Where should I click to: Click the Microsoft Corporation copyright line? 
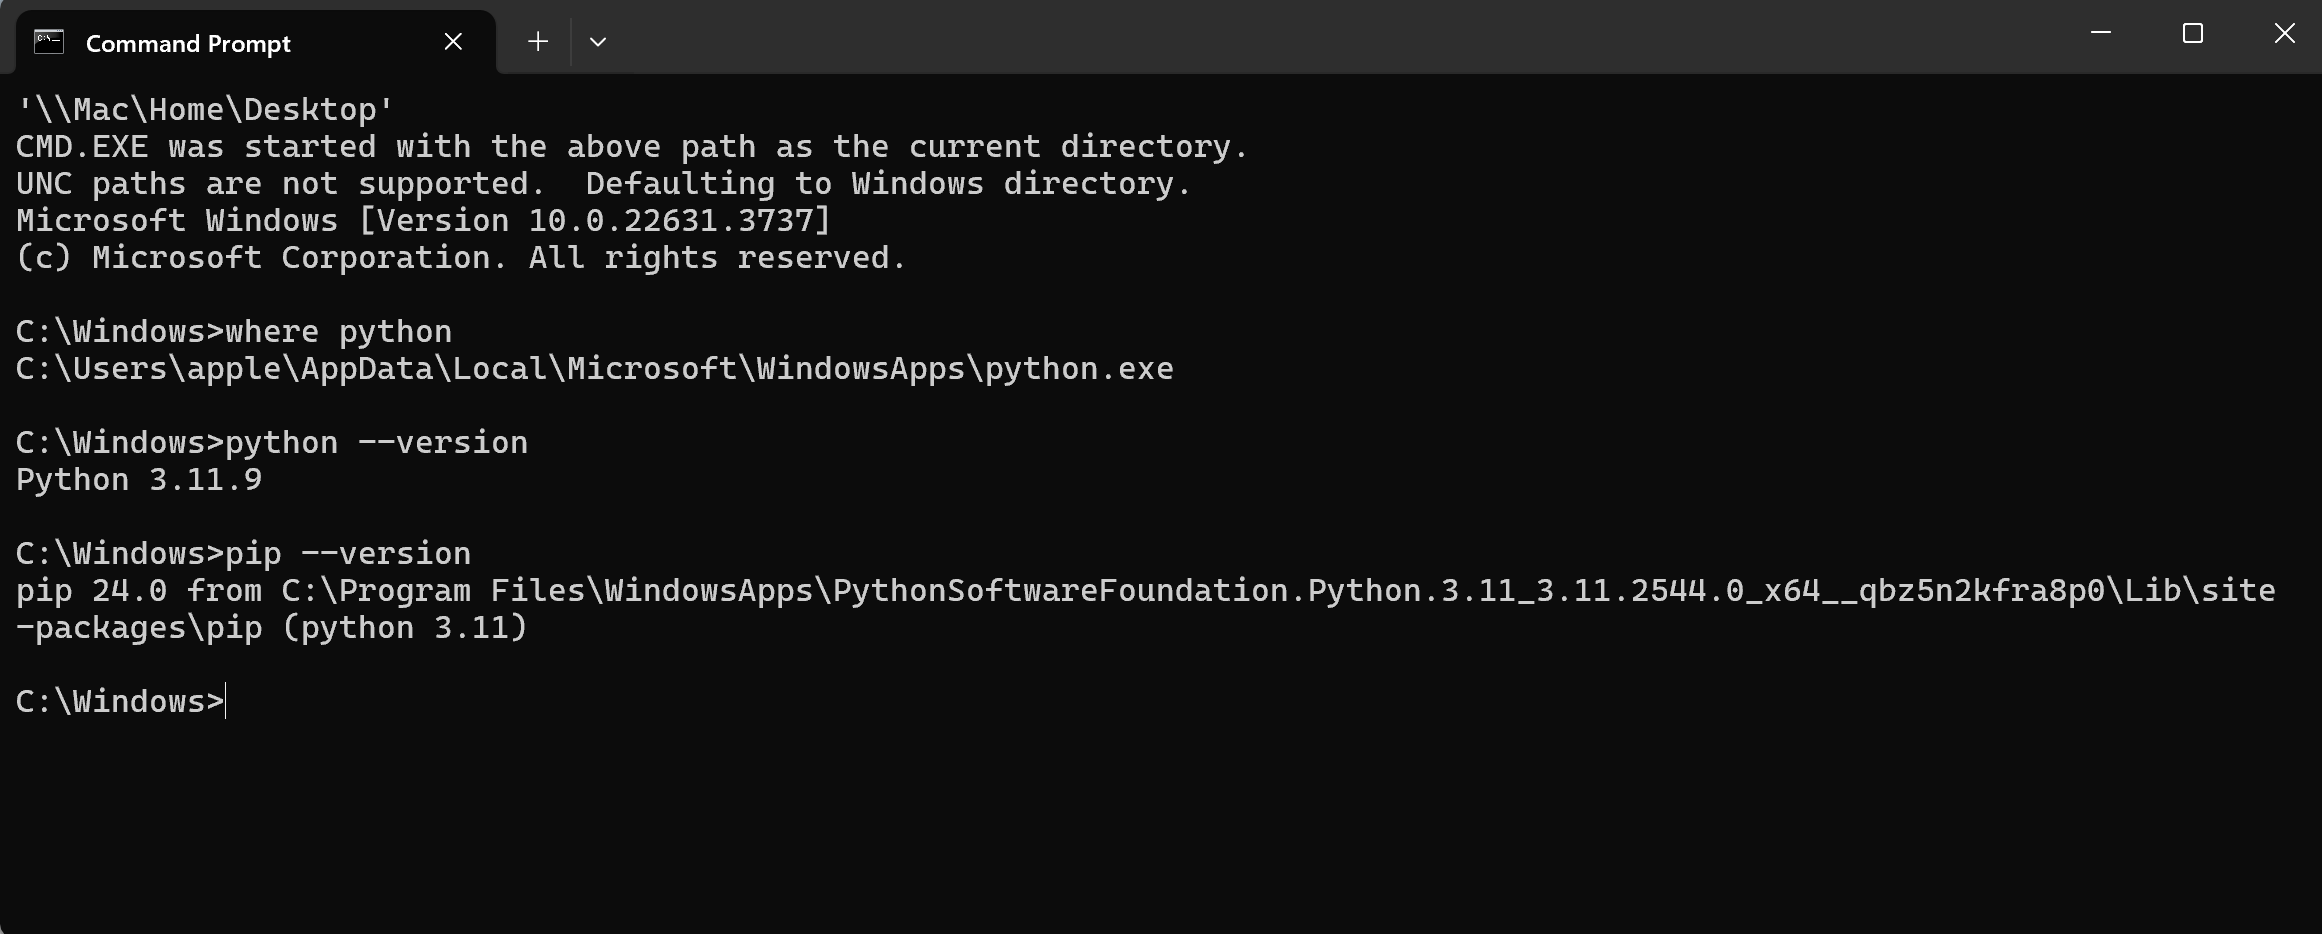coord(461,257)
